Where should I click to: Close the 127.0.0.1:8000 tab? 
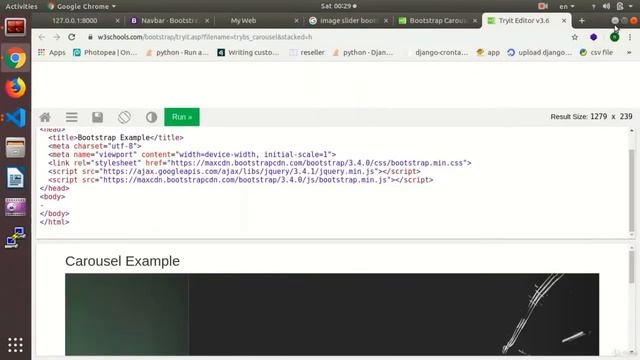pos(118,20)
